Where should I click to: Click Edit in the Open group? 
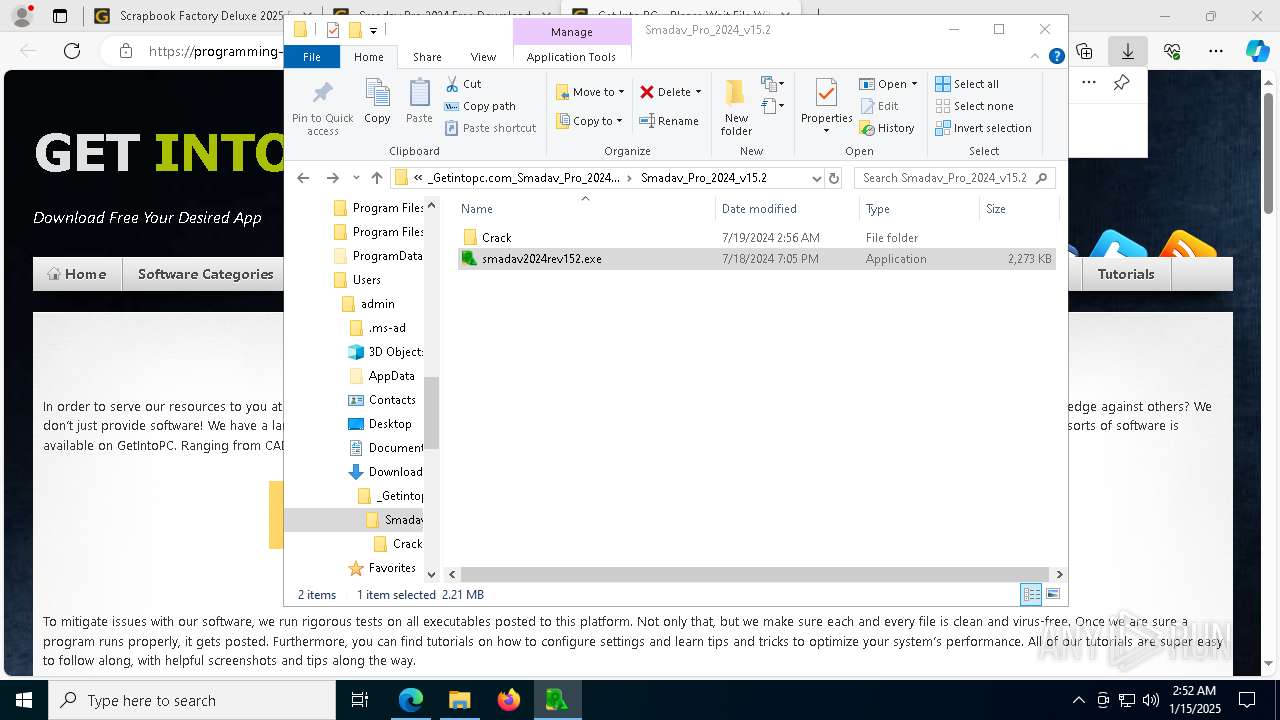[x=878, y=106]
